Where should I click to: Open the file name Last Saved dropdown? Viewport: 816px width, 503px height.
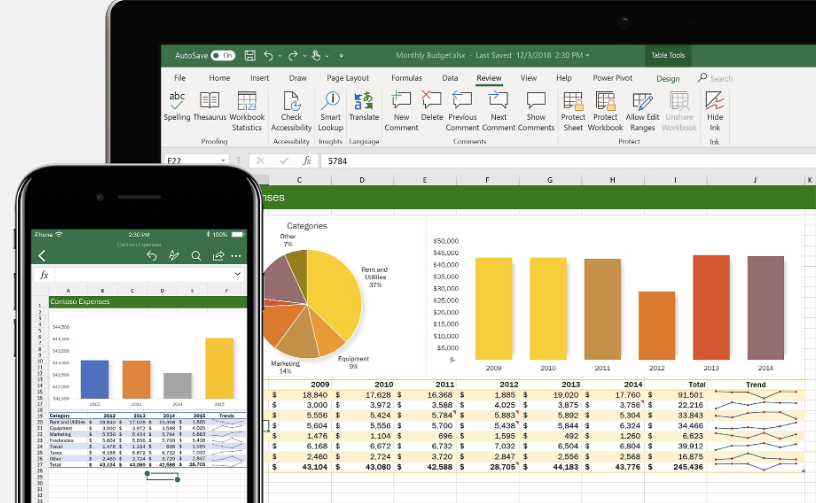click(588, 55)
